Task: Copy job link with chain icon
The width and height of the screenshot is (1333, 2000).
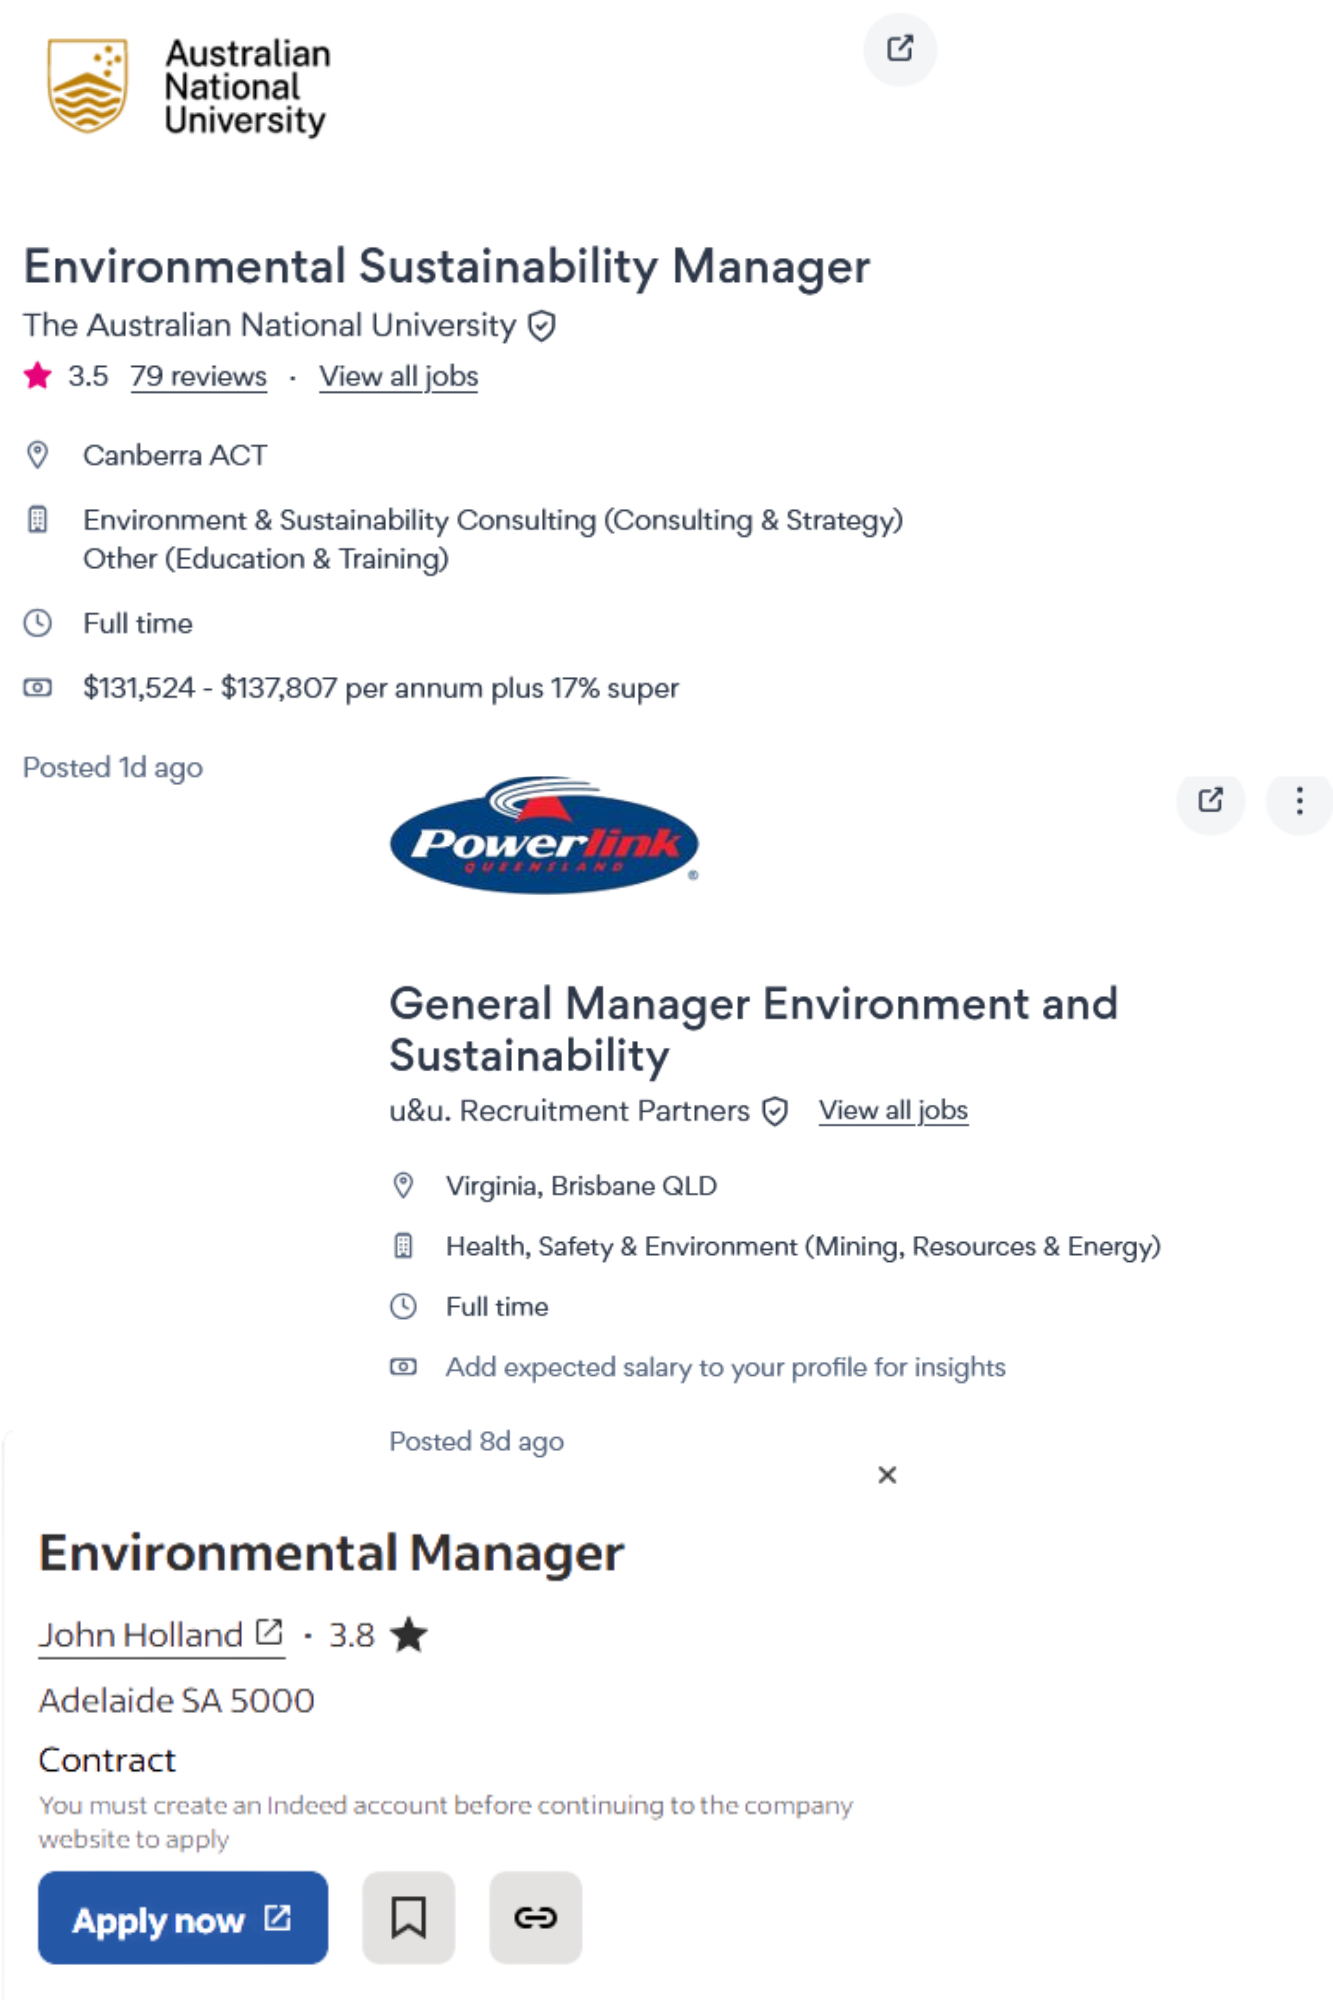Action: tap(535, 1918)
